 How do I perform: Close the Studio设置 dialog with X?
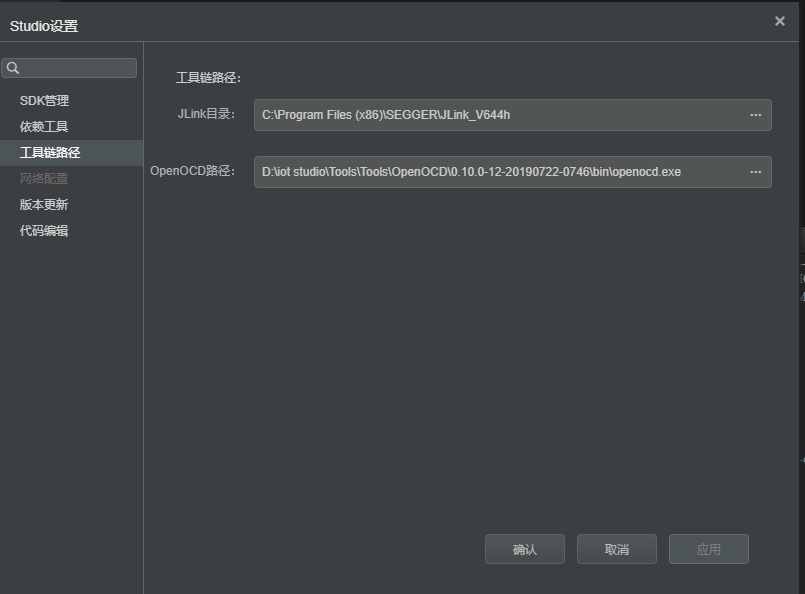click(x=780, y=21)
